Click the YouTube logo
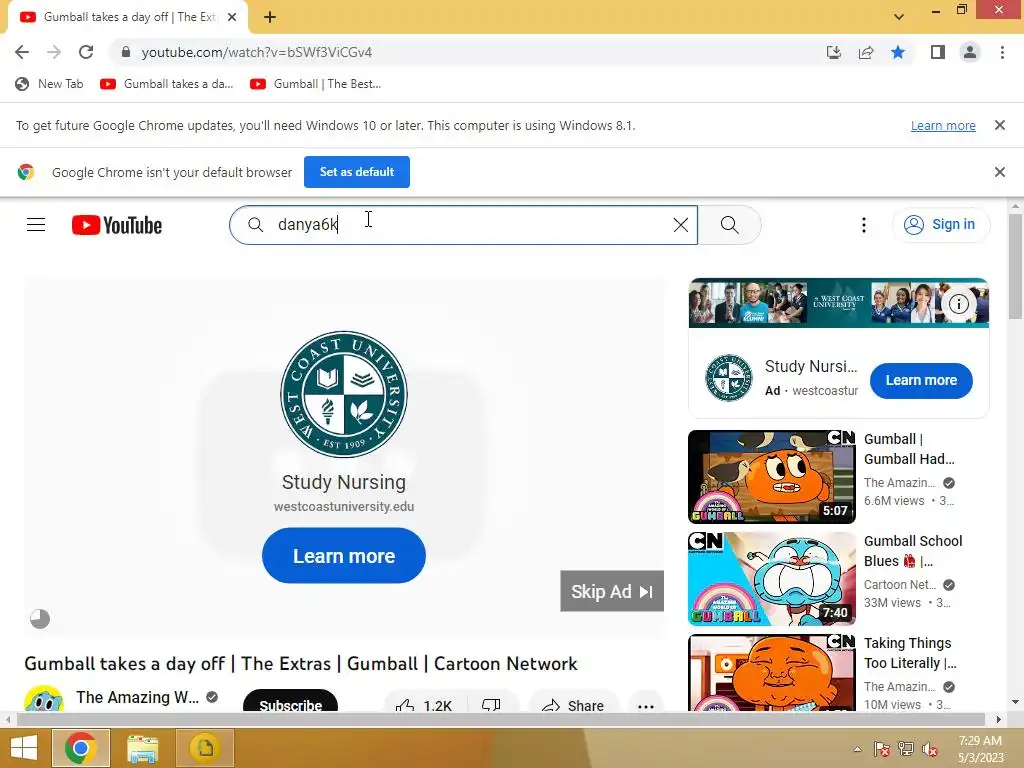Image resolution: width=1024 pixels, height=768 pixels. click(117, 225)
